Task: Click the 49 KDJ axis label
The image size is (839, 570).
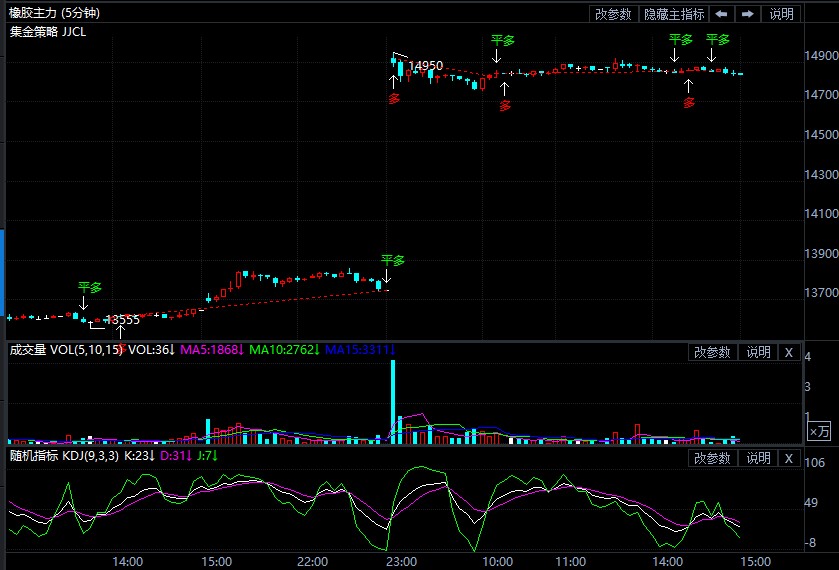Action: pos(811,503)
